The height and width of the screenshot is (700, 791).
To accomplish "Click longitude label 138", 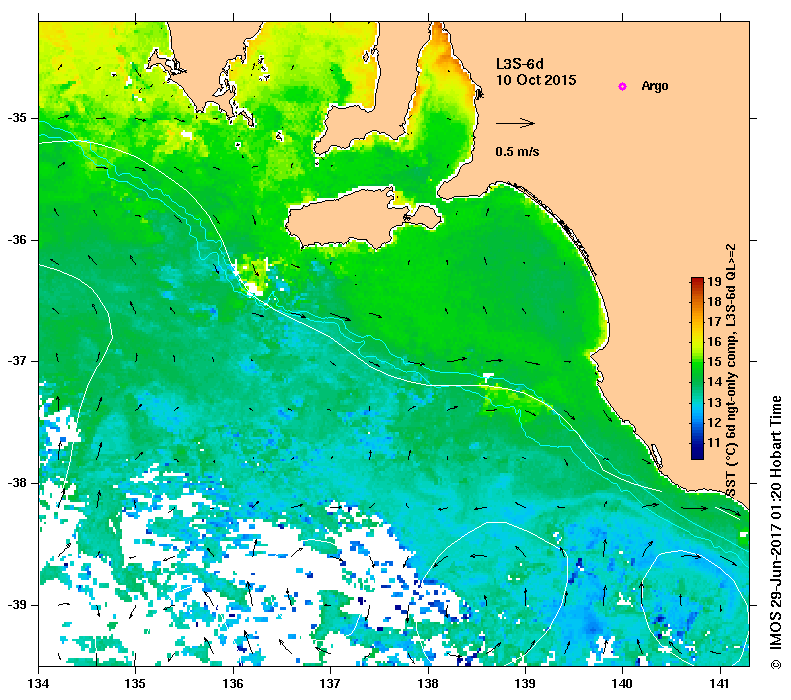I will pos(428,684).
